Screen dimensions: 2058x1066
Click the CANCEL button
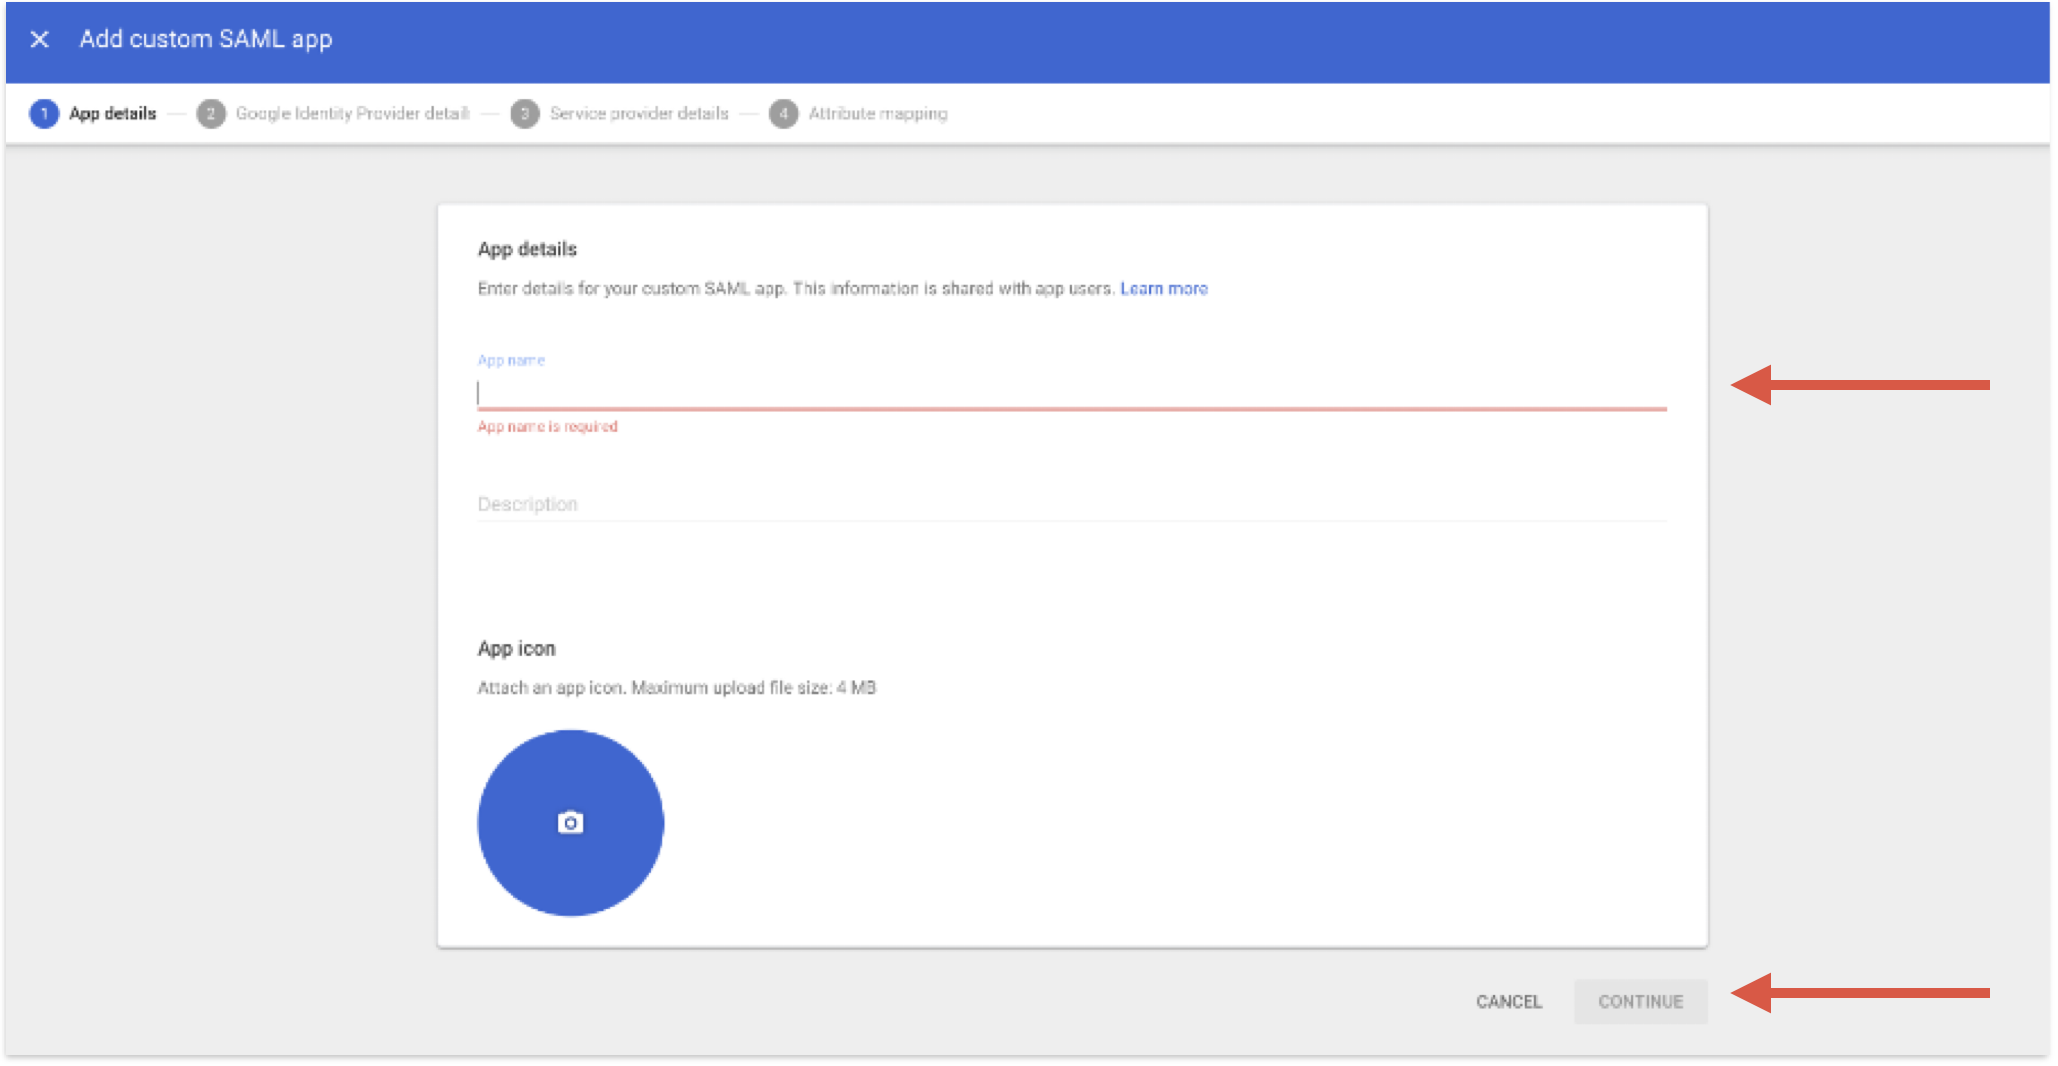(x=1509, y=1001)
